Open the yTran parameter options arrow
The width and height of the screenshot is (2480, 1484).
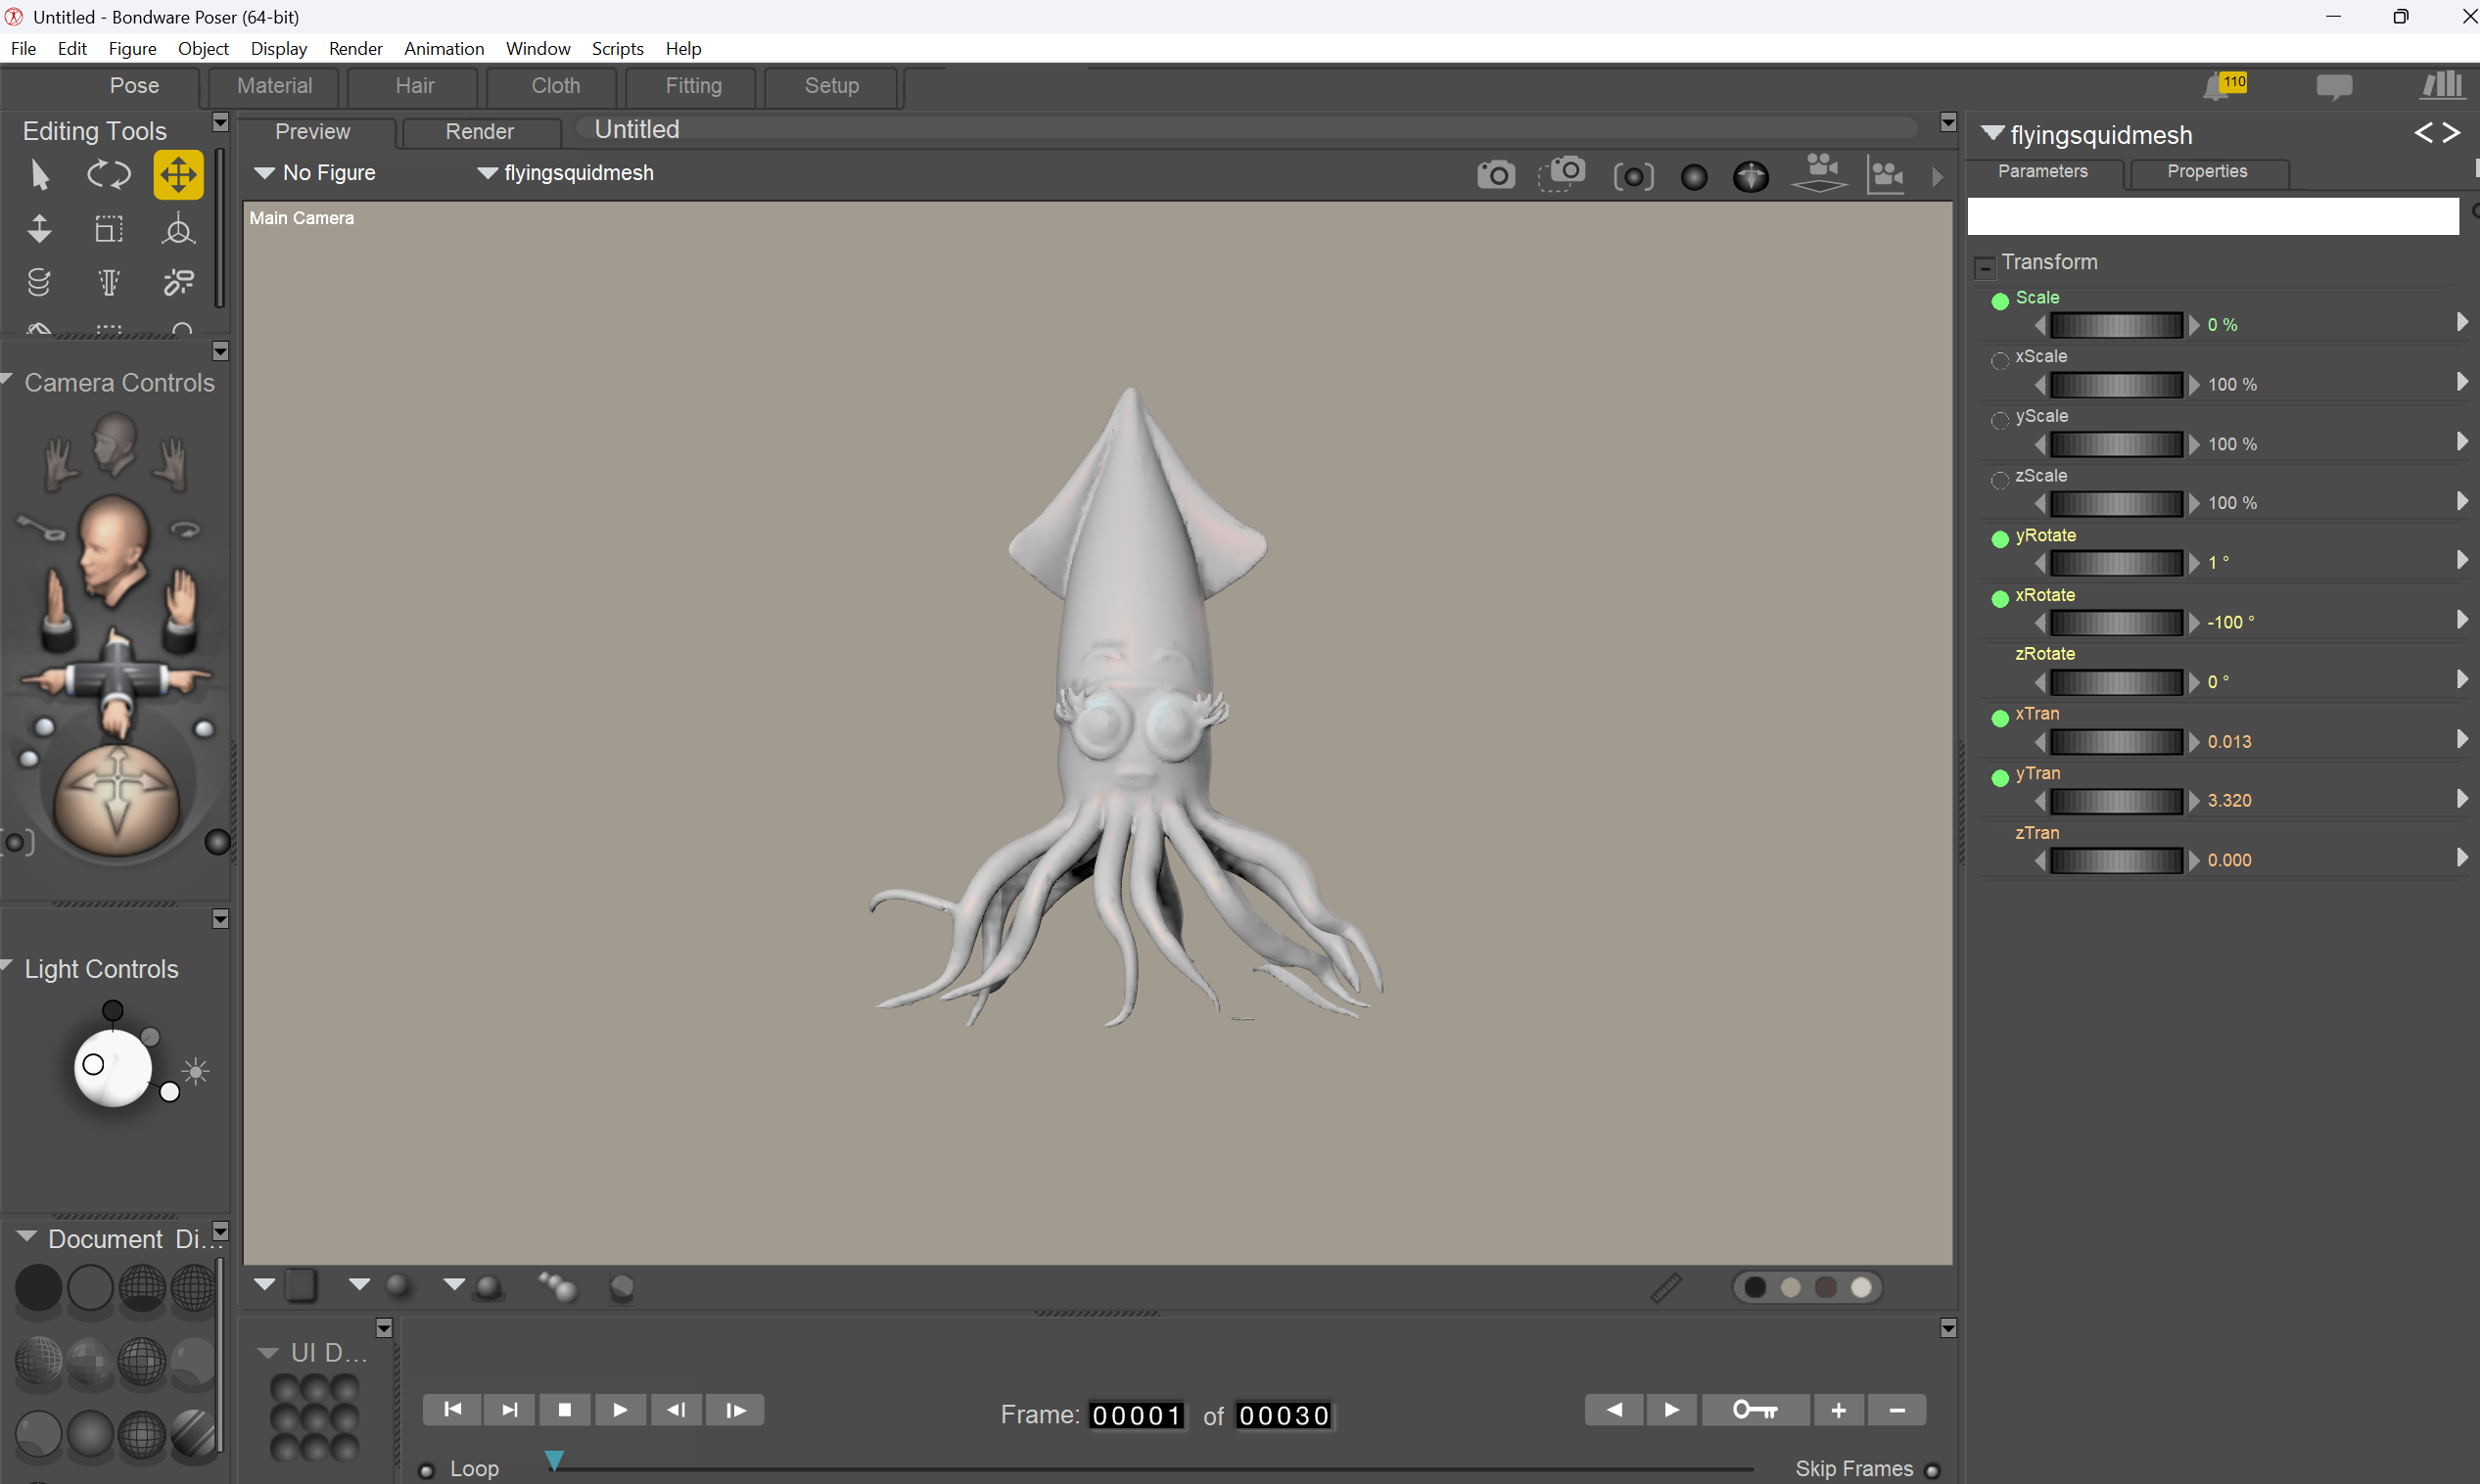pos(2462,798)
